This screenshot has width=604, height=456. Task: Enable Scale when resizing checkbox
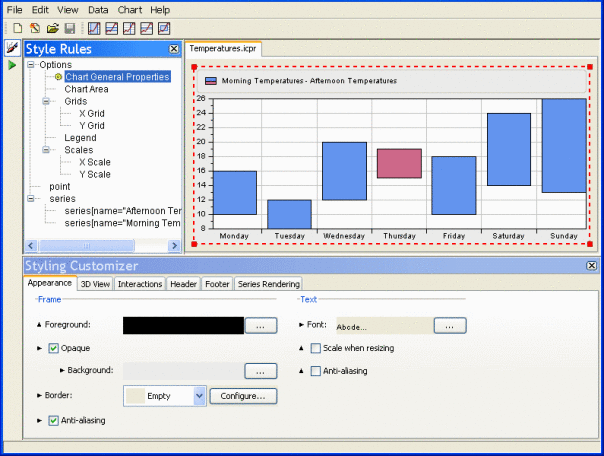[316, 348]
